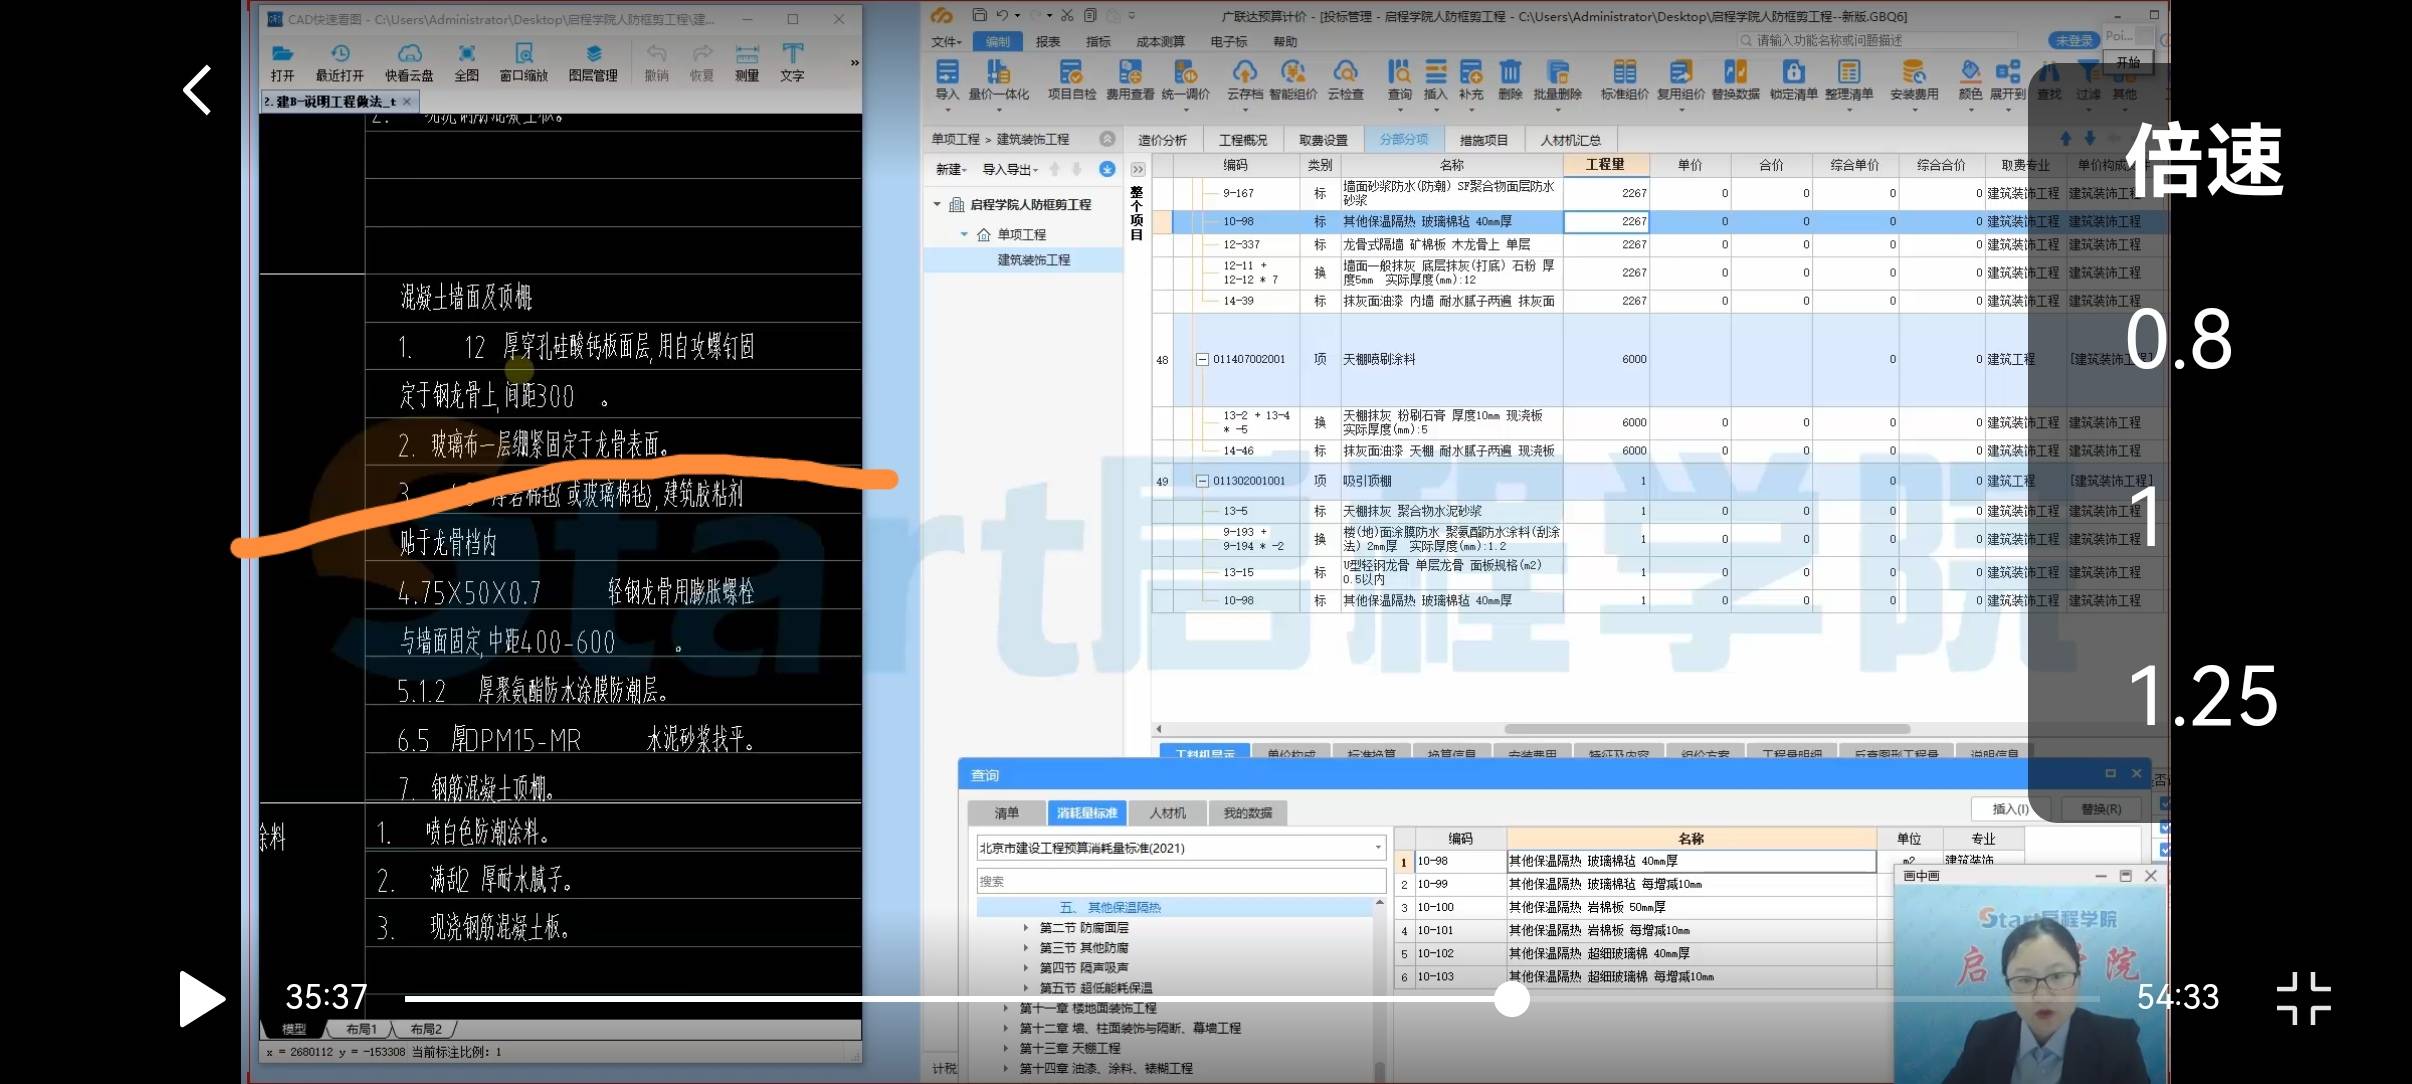Click 标准组价 standard pricing icon
The height and width of the screenshot is (1084, 2412).
tap(1625, 80)
